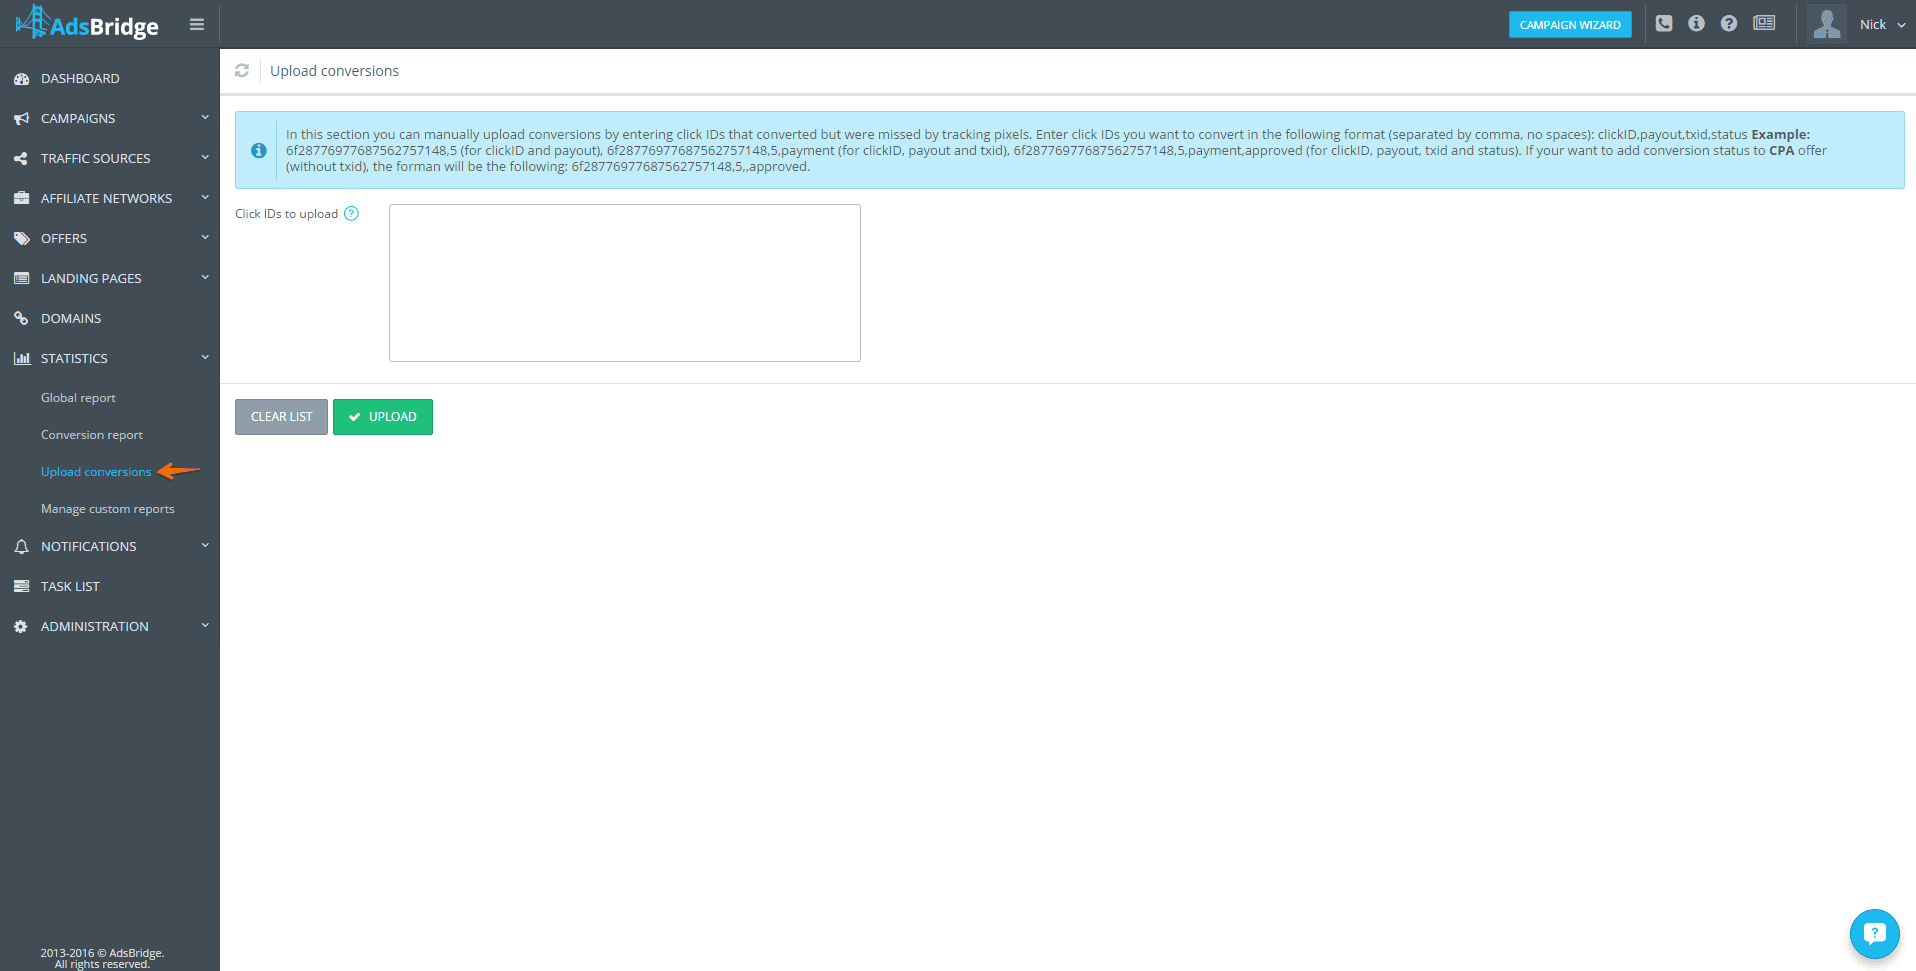Viewport: 1916px width, 971px height.
Task: Click the Notifications bell icon
Action: [21, 547]
